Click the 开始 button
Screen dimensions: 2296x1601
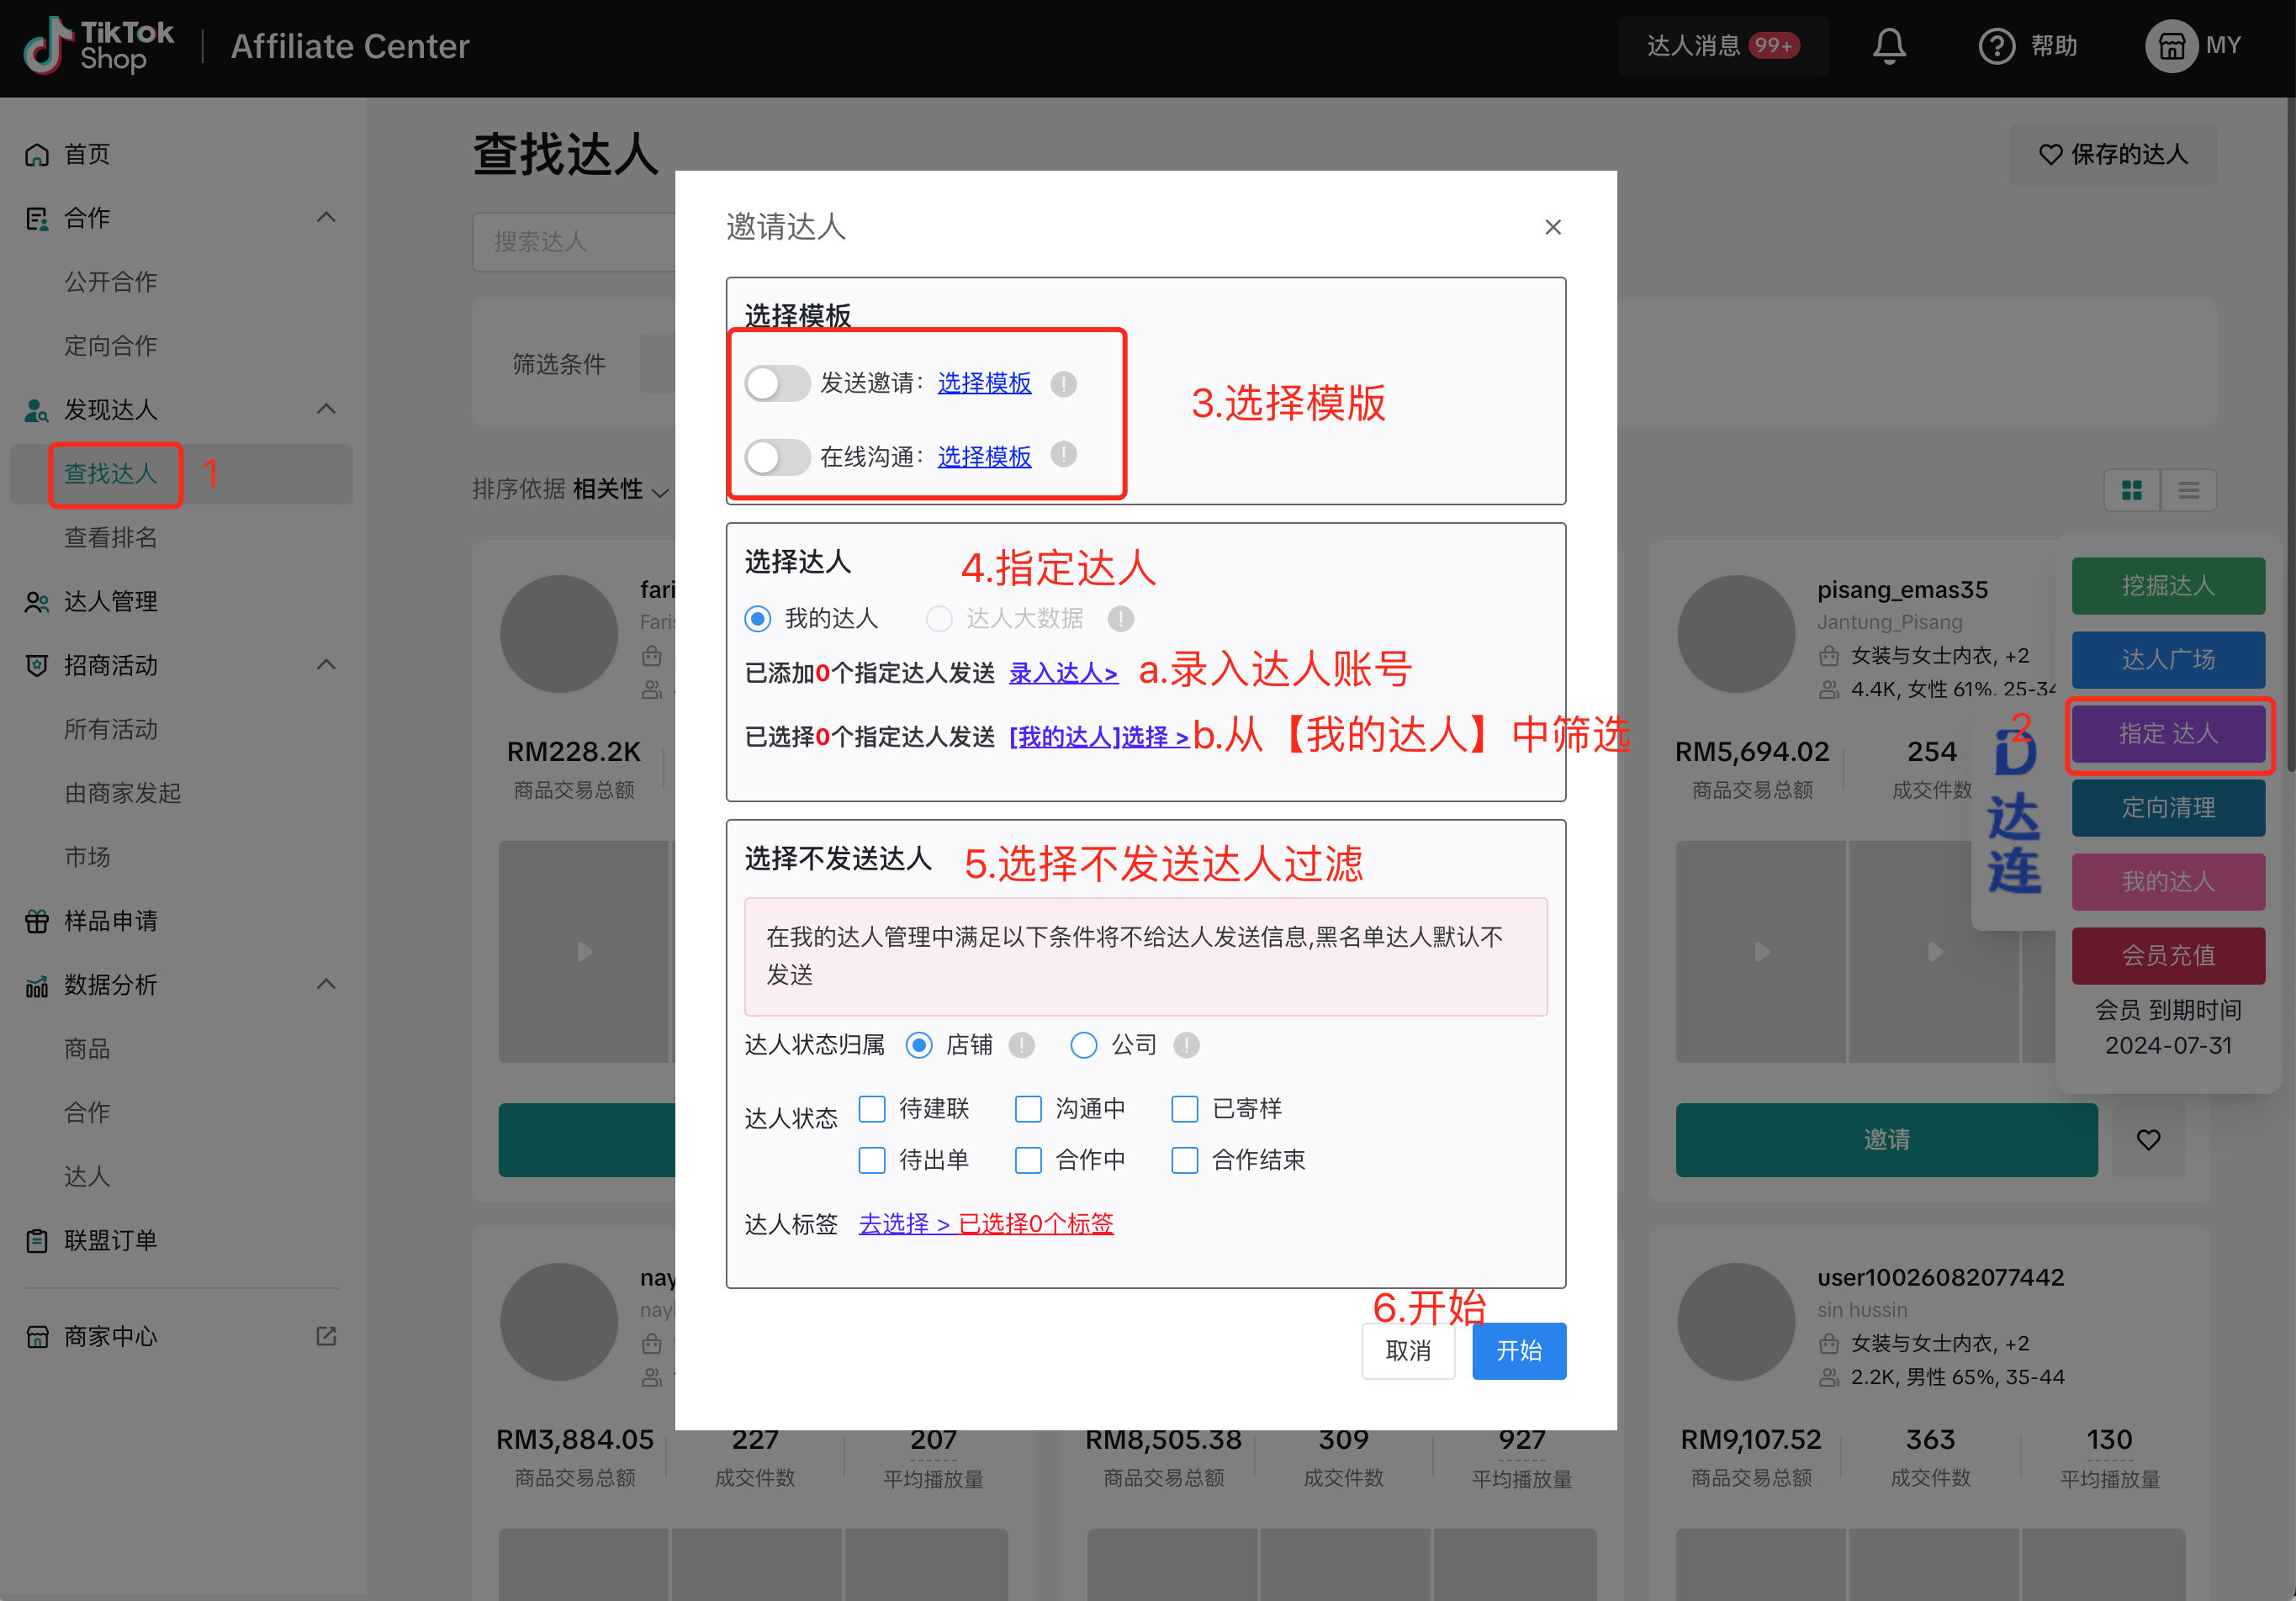coord(1519,1351)
